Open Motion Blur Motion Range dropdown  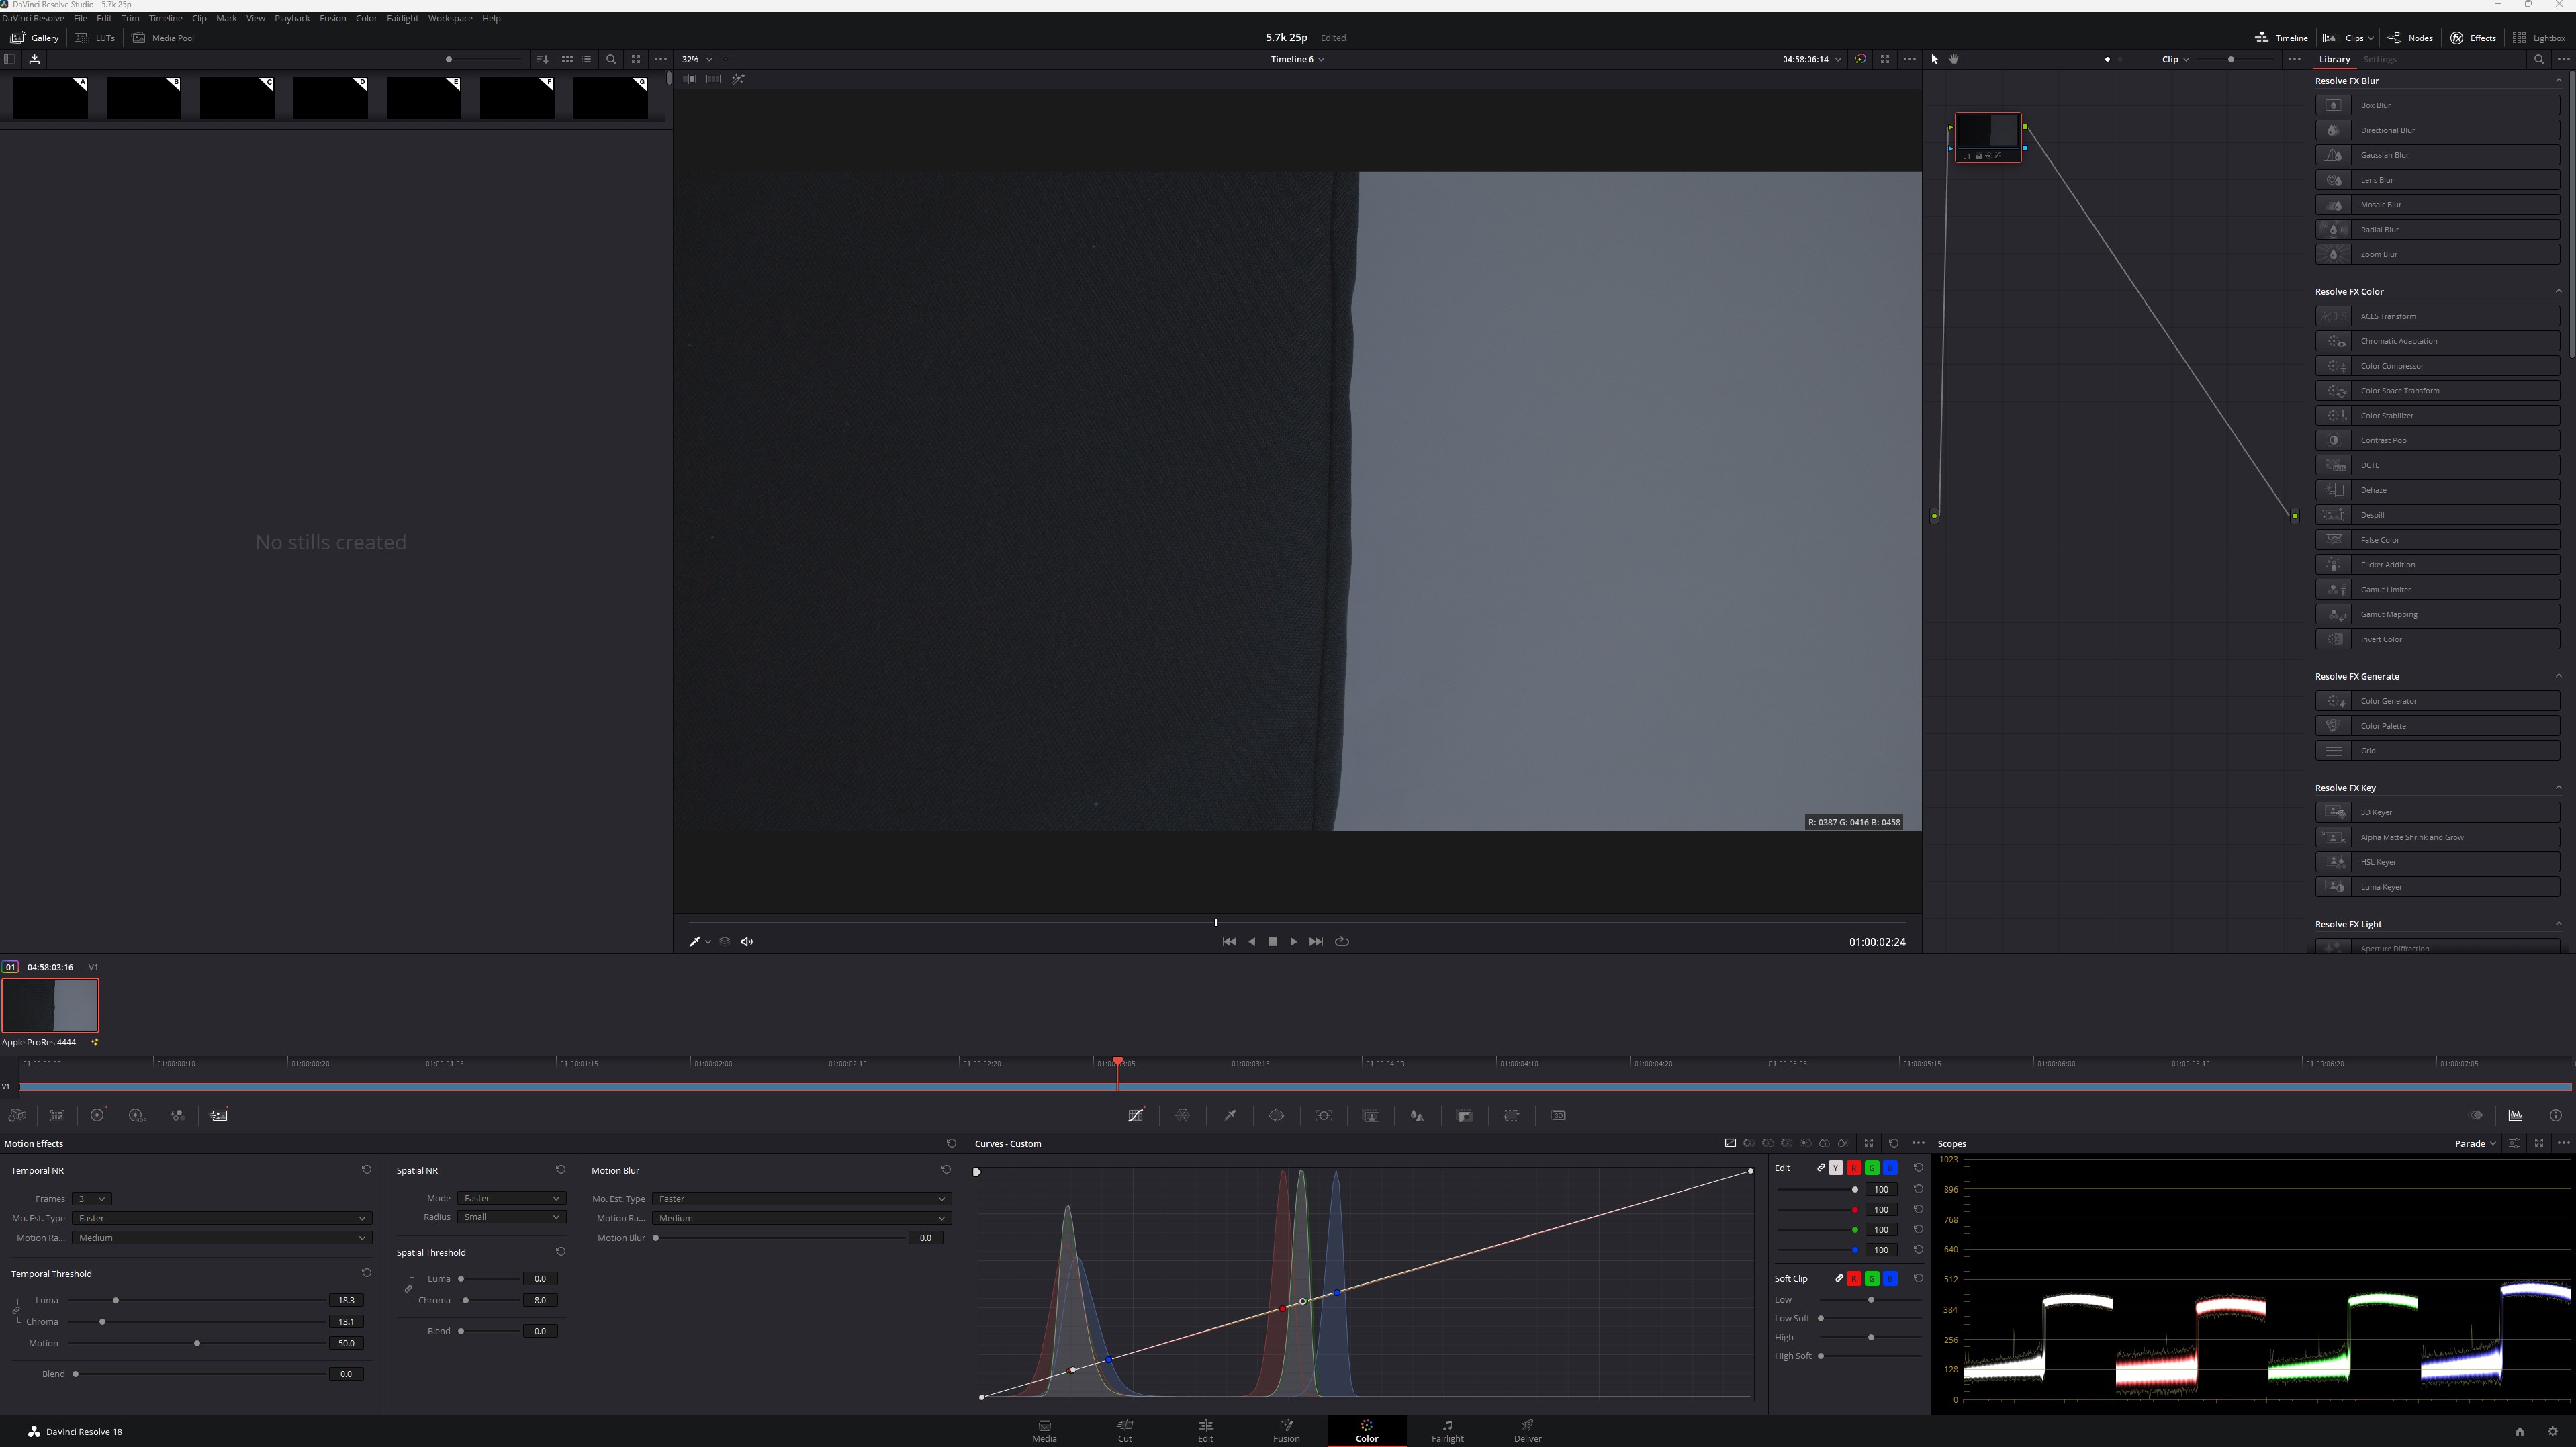pyautogui.click(x=801, y=1218)
